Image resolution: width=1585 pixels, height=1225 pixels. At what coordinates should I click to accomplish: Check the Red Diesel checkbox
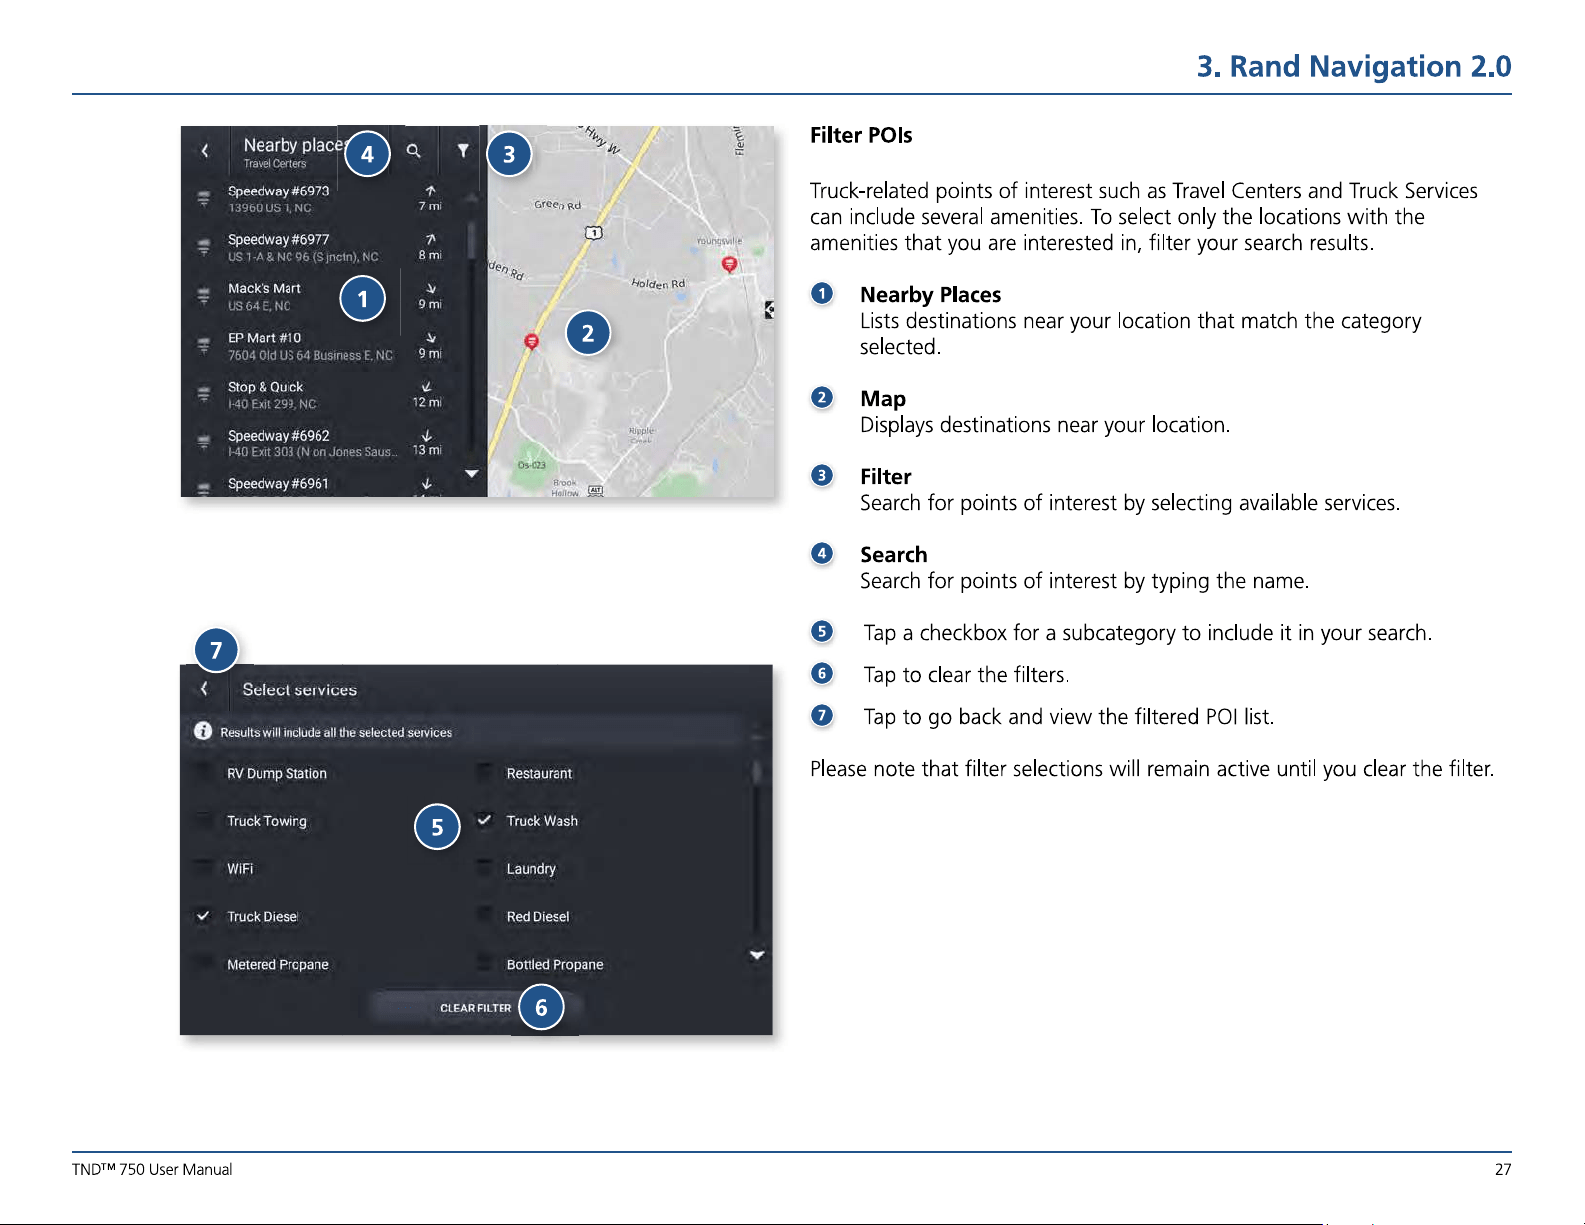pos(484,916)
